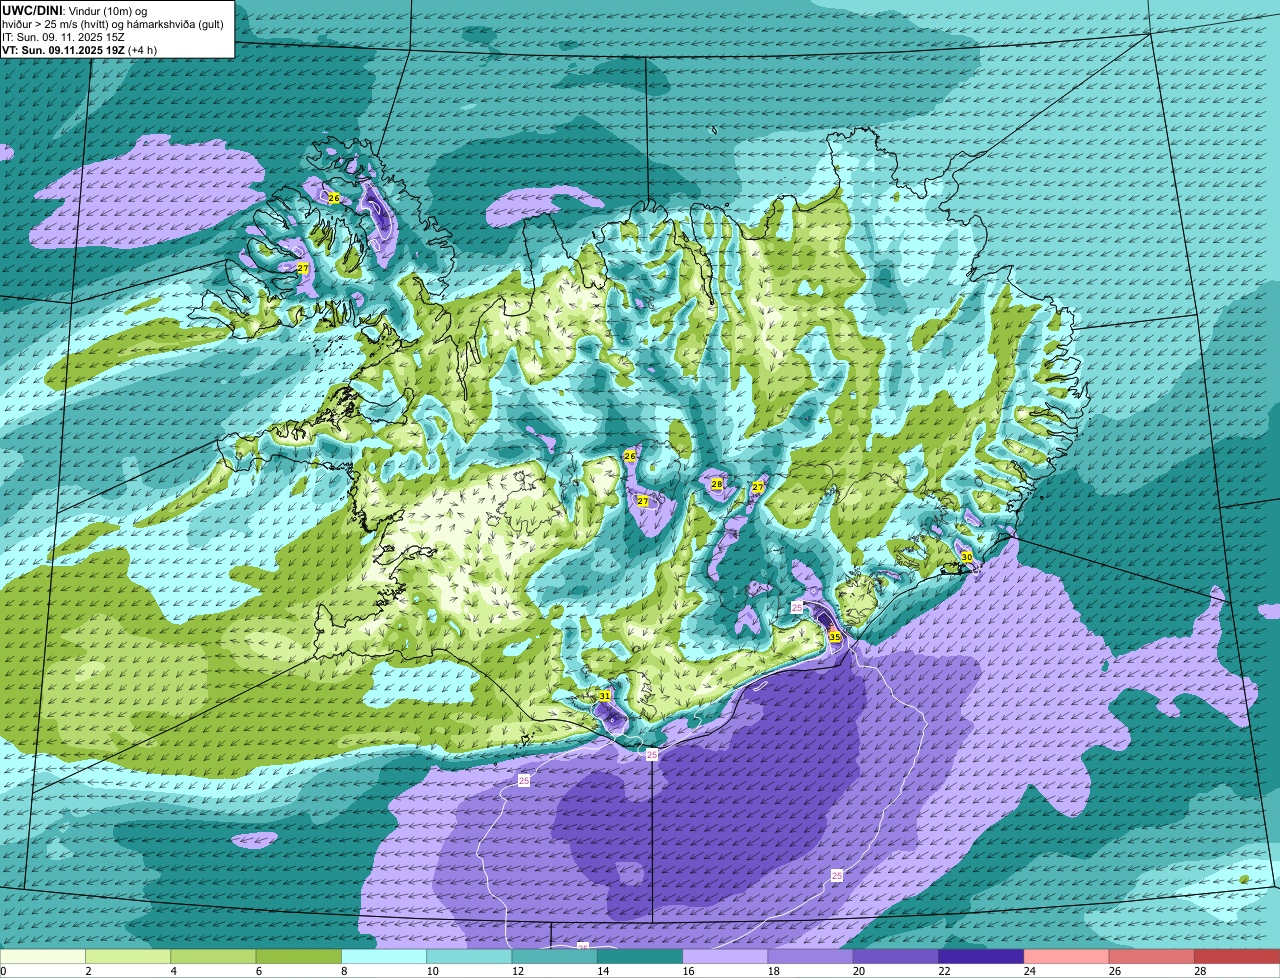Image resolution: width=1280 pixels, height=978 pixels.
Task: Pick the 12–14 teal legend swatch
Action: pyautogui.click(x=555, y=956)
